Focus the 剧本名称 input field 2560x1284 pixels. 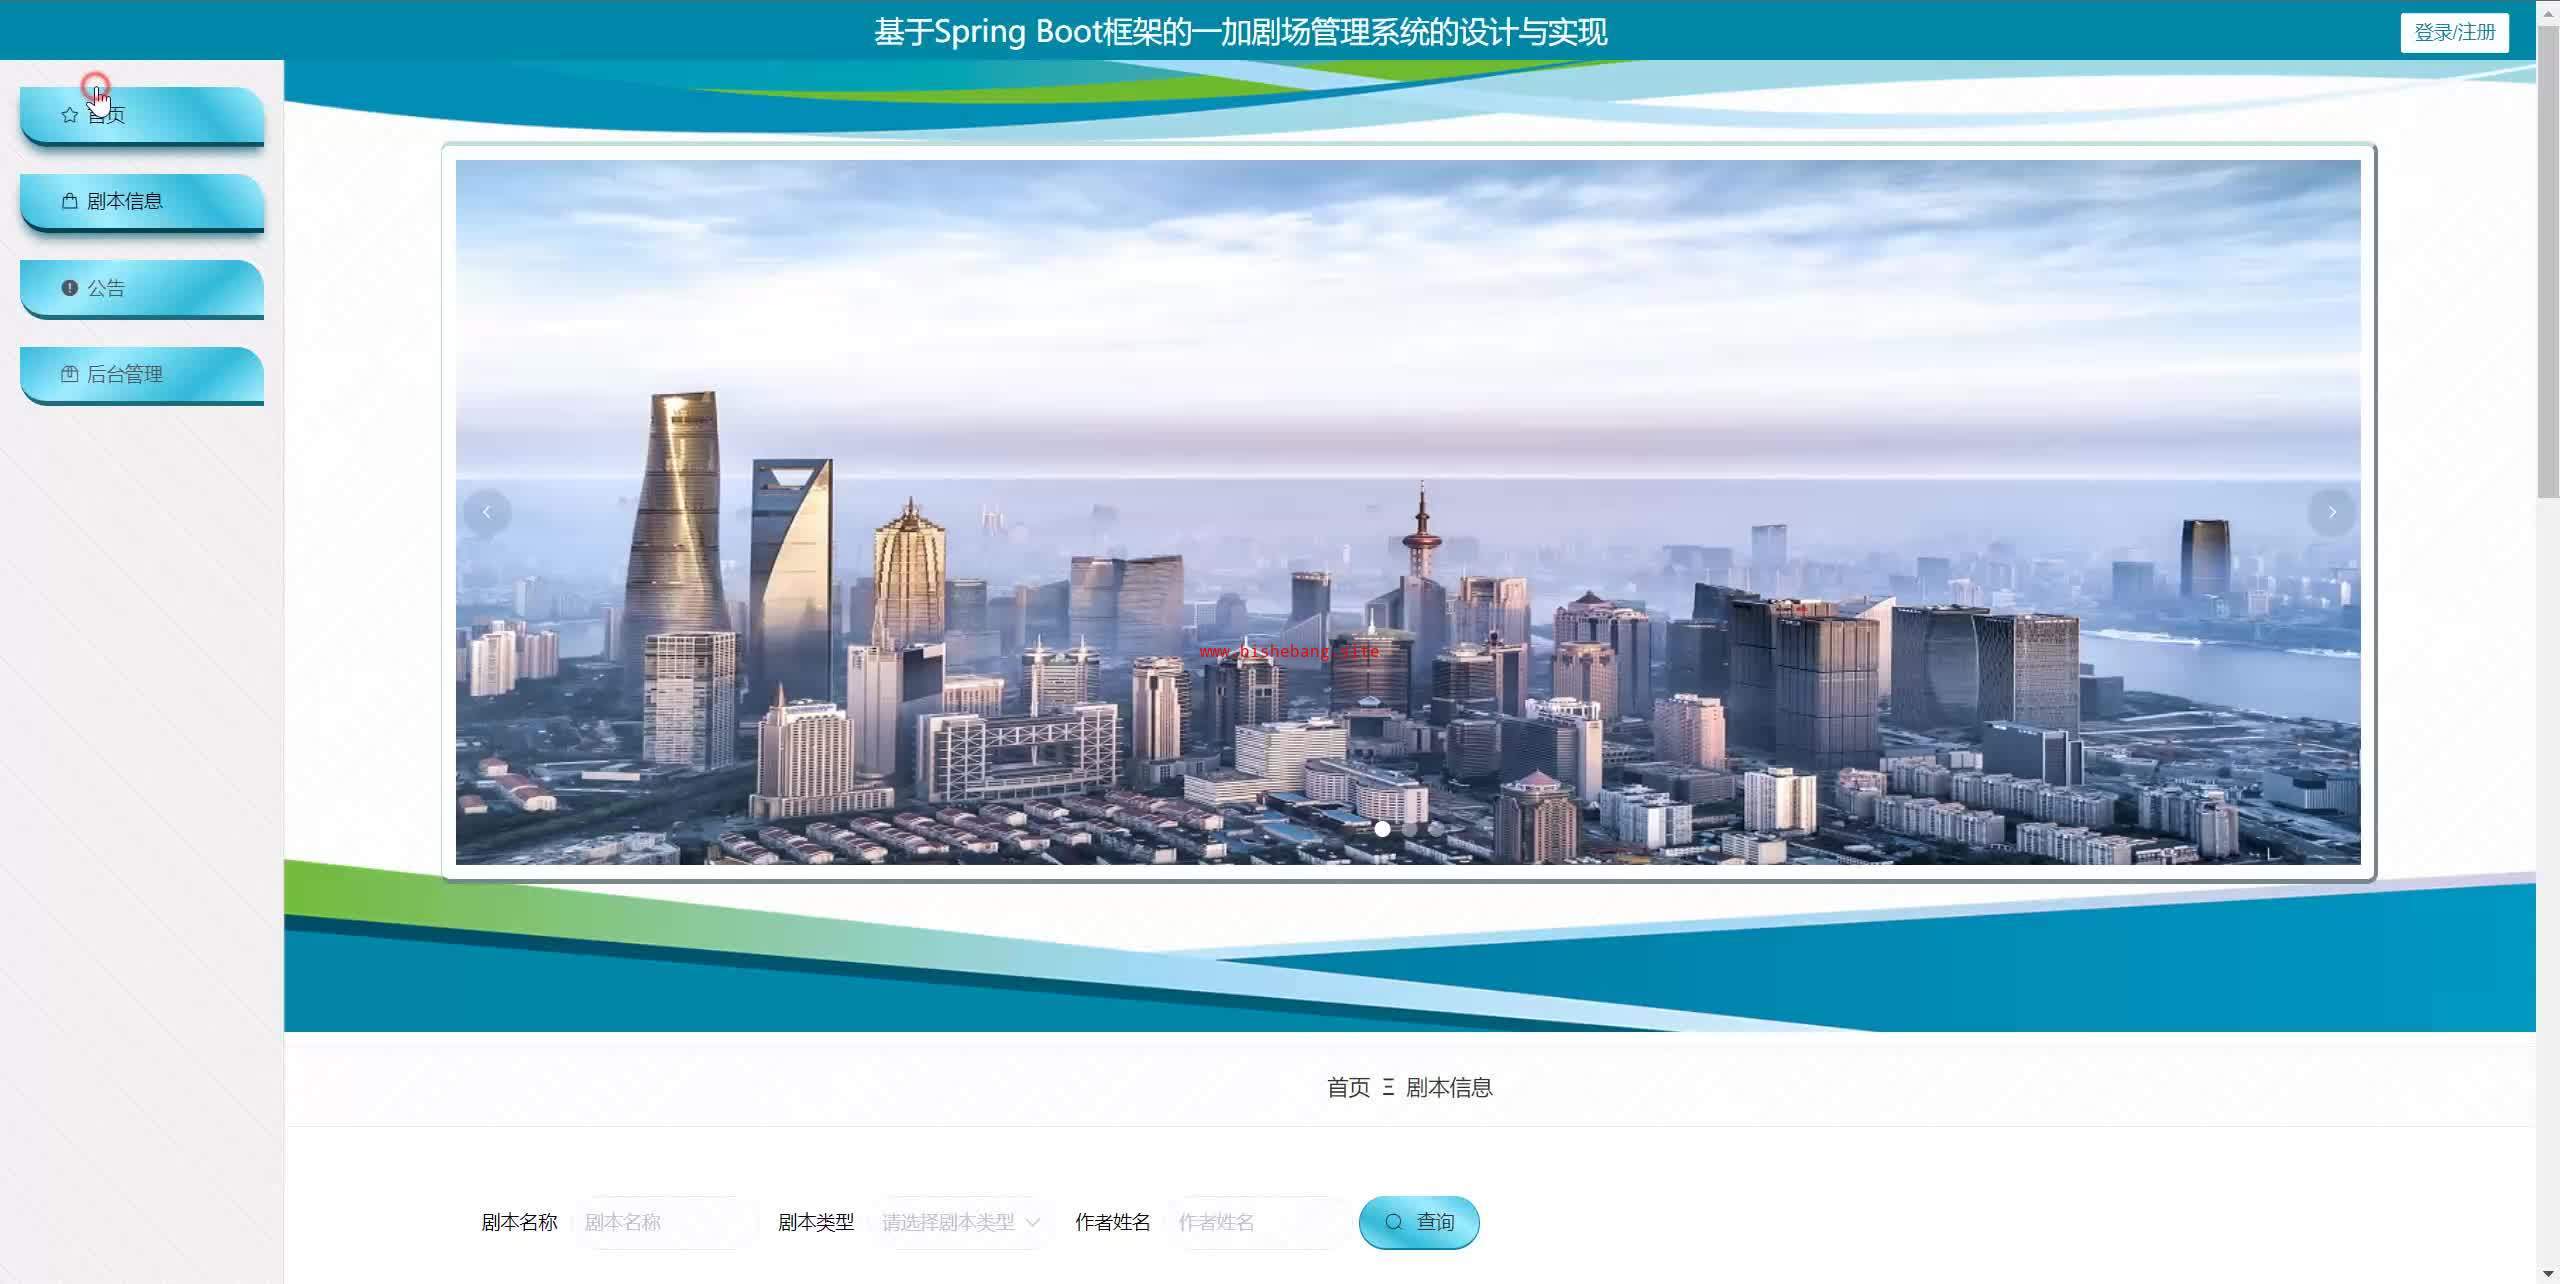tap(662, 1222)
